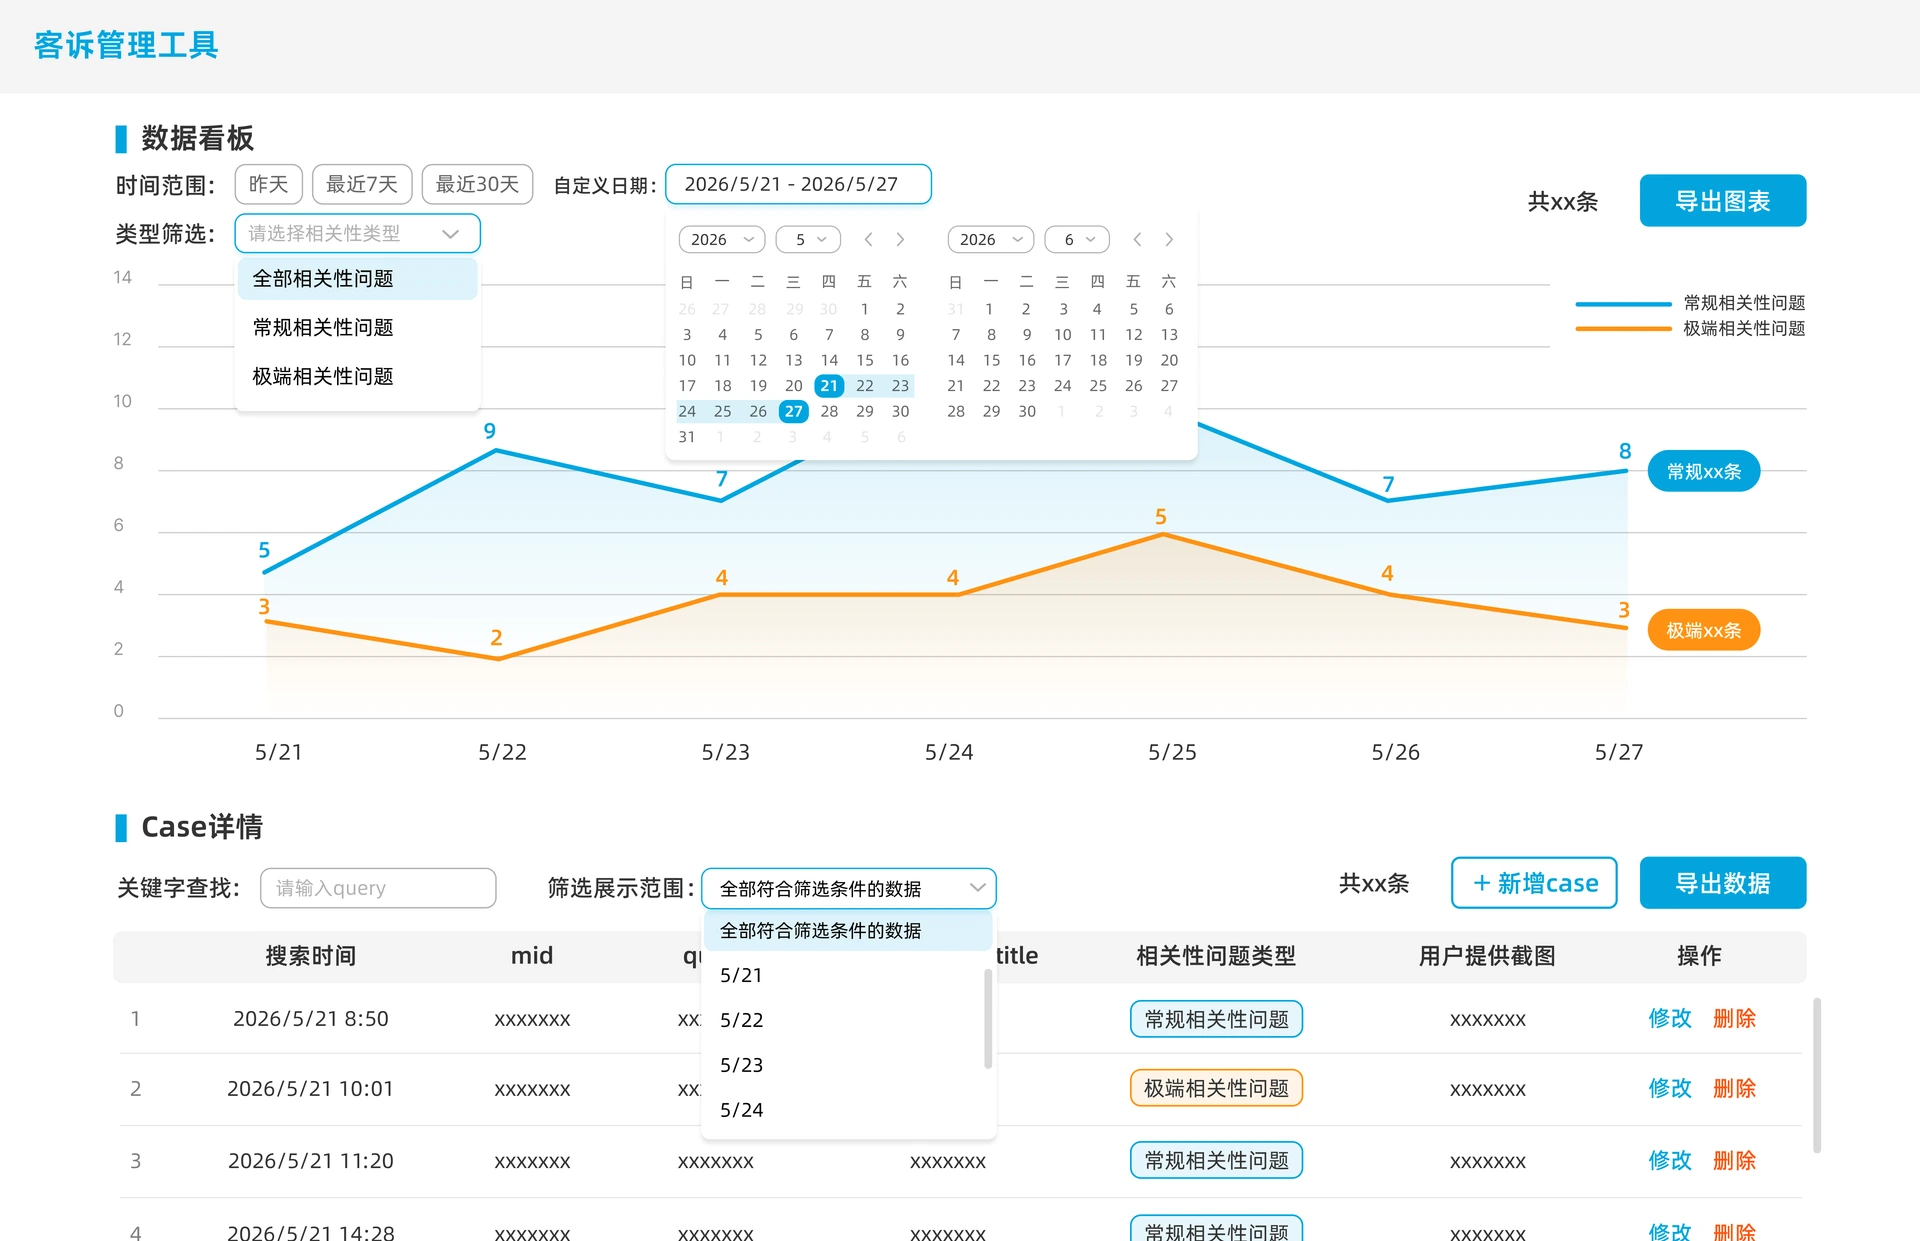
Task: Click 修改 for row 2 case
Action: (x=1670, y=1088)
